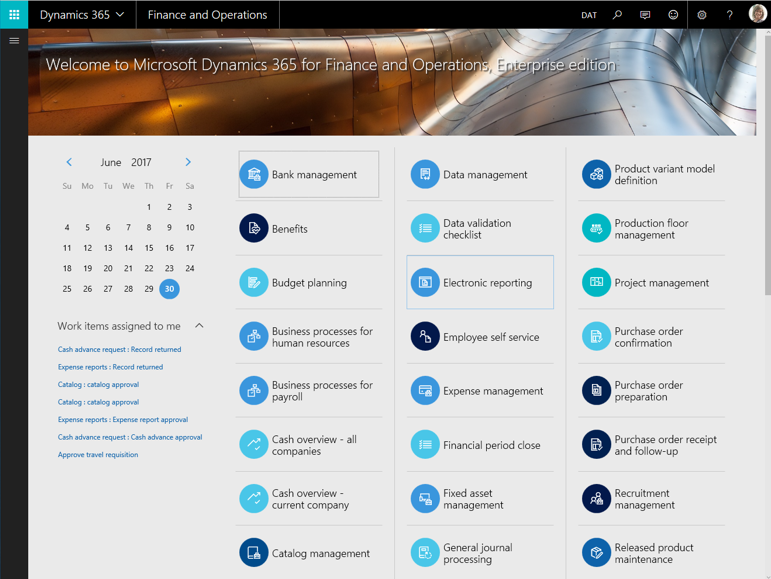Select June 30 in the calendar
Image resolution: width=771 pixels, height=579 pixels.
pyautogui.click(x=169, y=289)
